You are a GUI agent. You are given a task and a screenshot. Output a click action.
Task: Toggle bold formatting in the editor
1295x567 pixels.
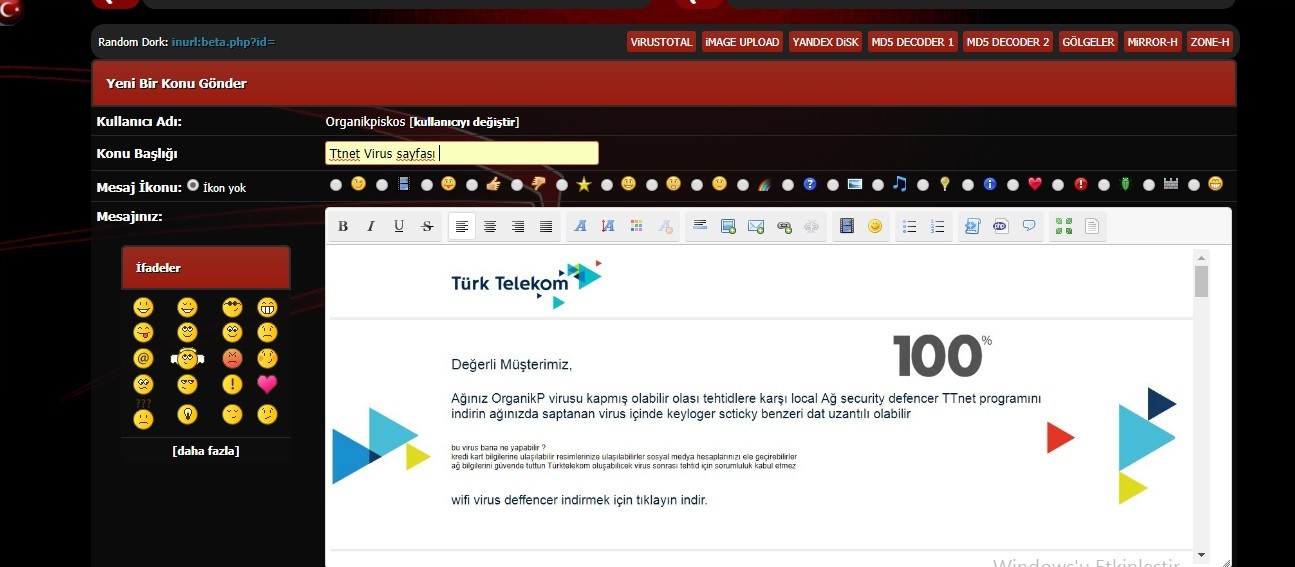(x=343, y=227)
